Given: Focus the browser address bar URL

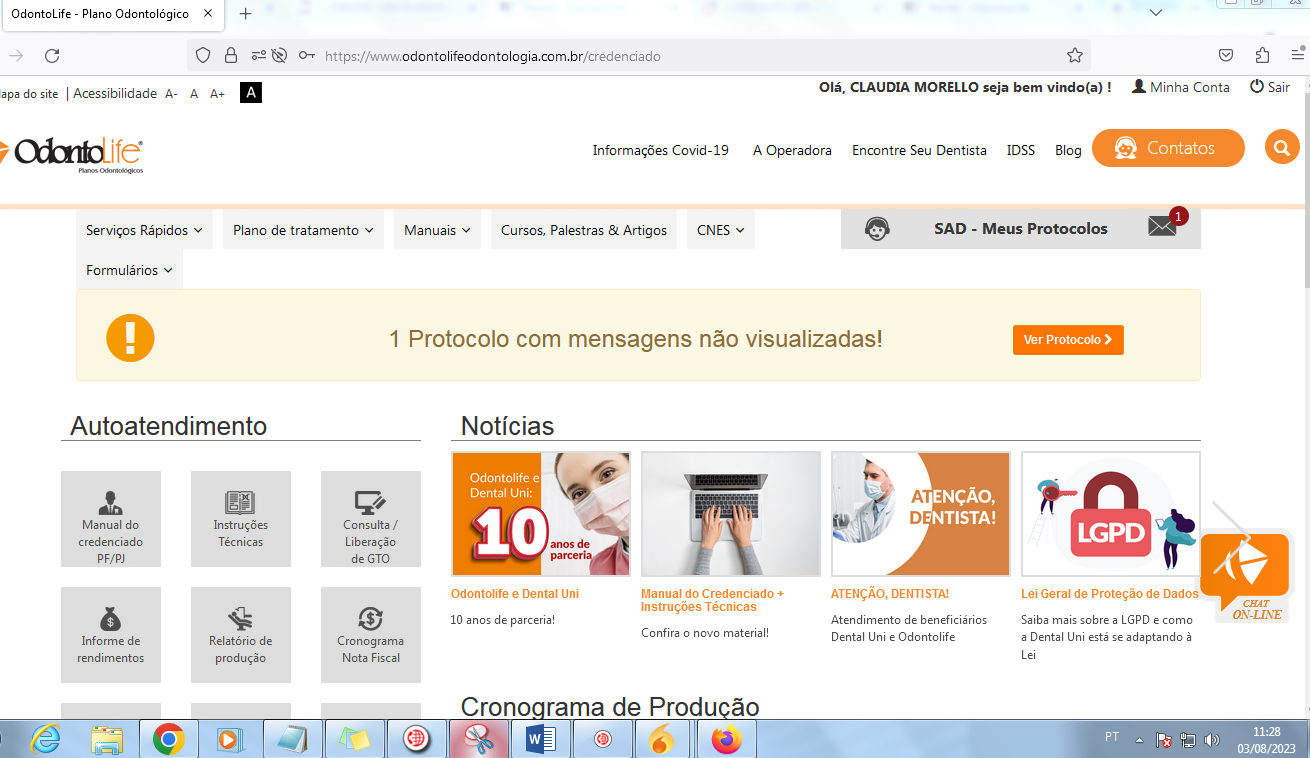Looking at the screenshot, I should (x=493, y=56).
